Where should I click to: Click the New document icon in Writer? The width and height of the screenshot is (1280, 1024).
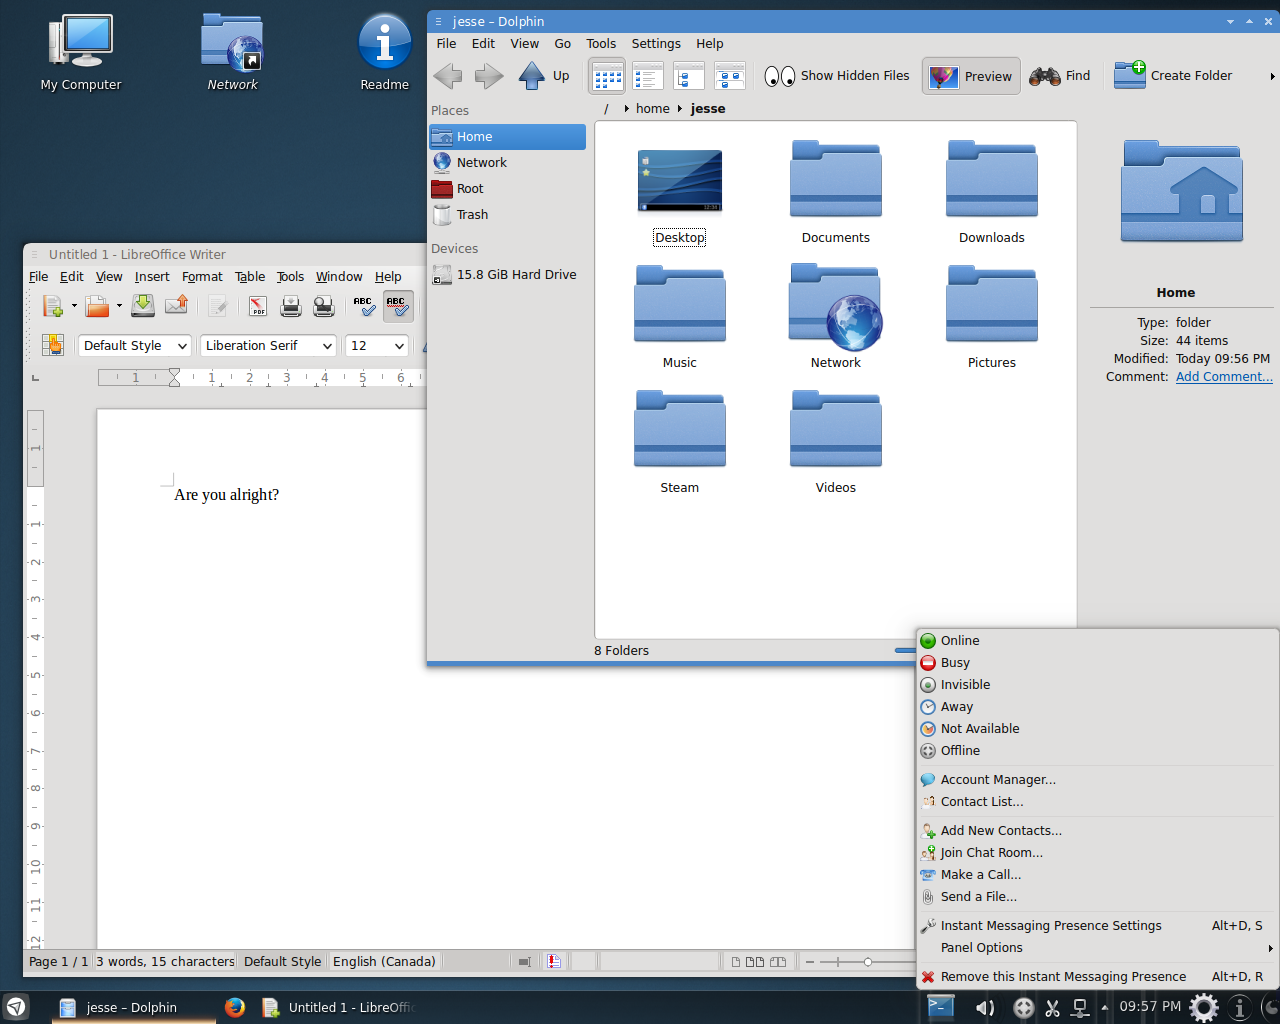pos(53,306)
